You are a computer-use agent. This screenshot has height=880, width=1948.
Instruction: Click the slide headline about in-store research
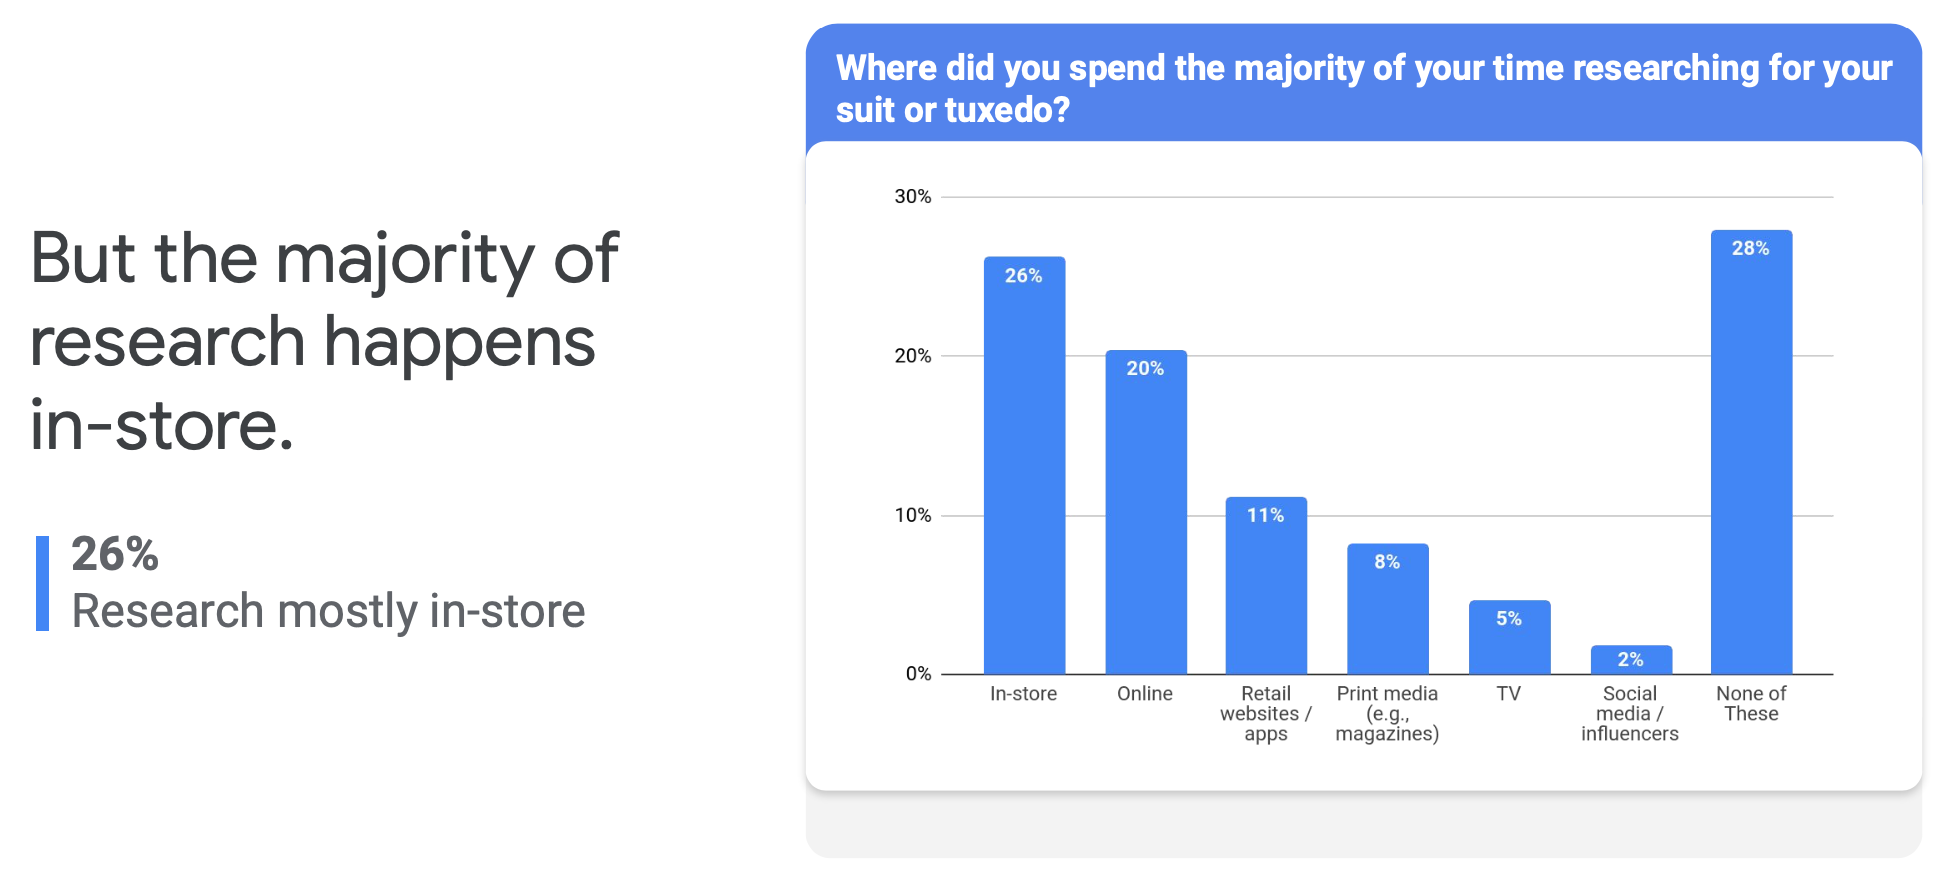coord(324,341)
